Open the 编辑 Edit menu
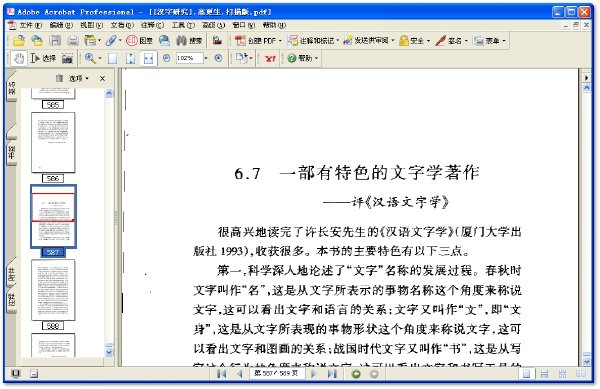Viewport: 600px width, 389px height. [61, 25]
